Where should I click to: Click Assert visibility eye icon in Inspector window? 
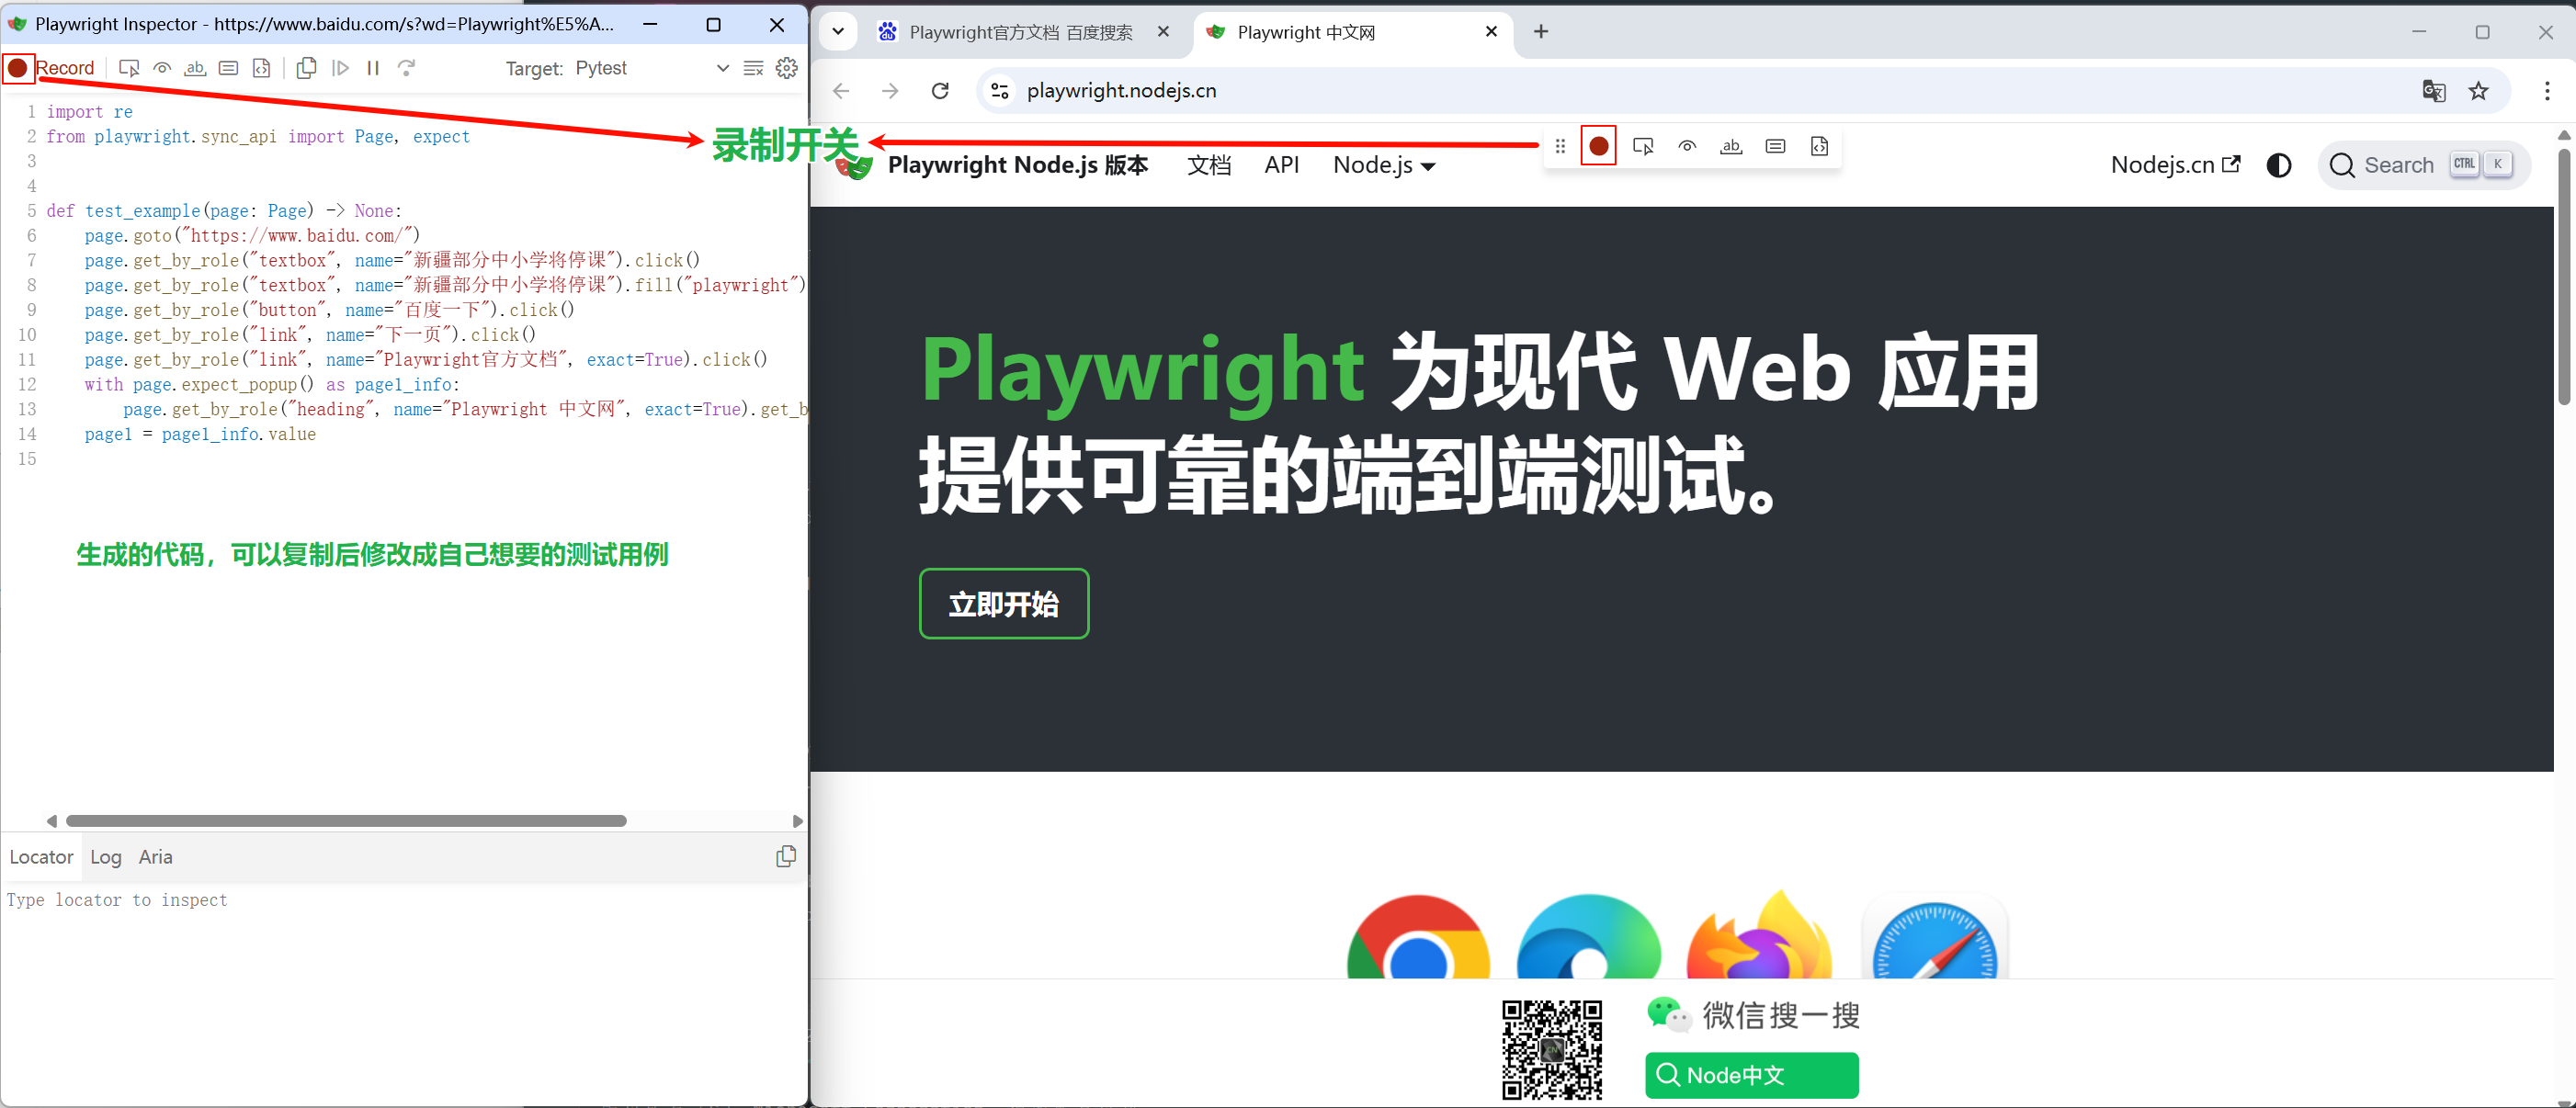point(162,68)
